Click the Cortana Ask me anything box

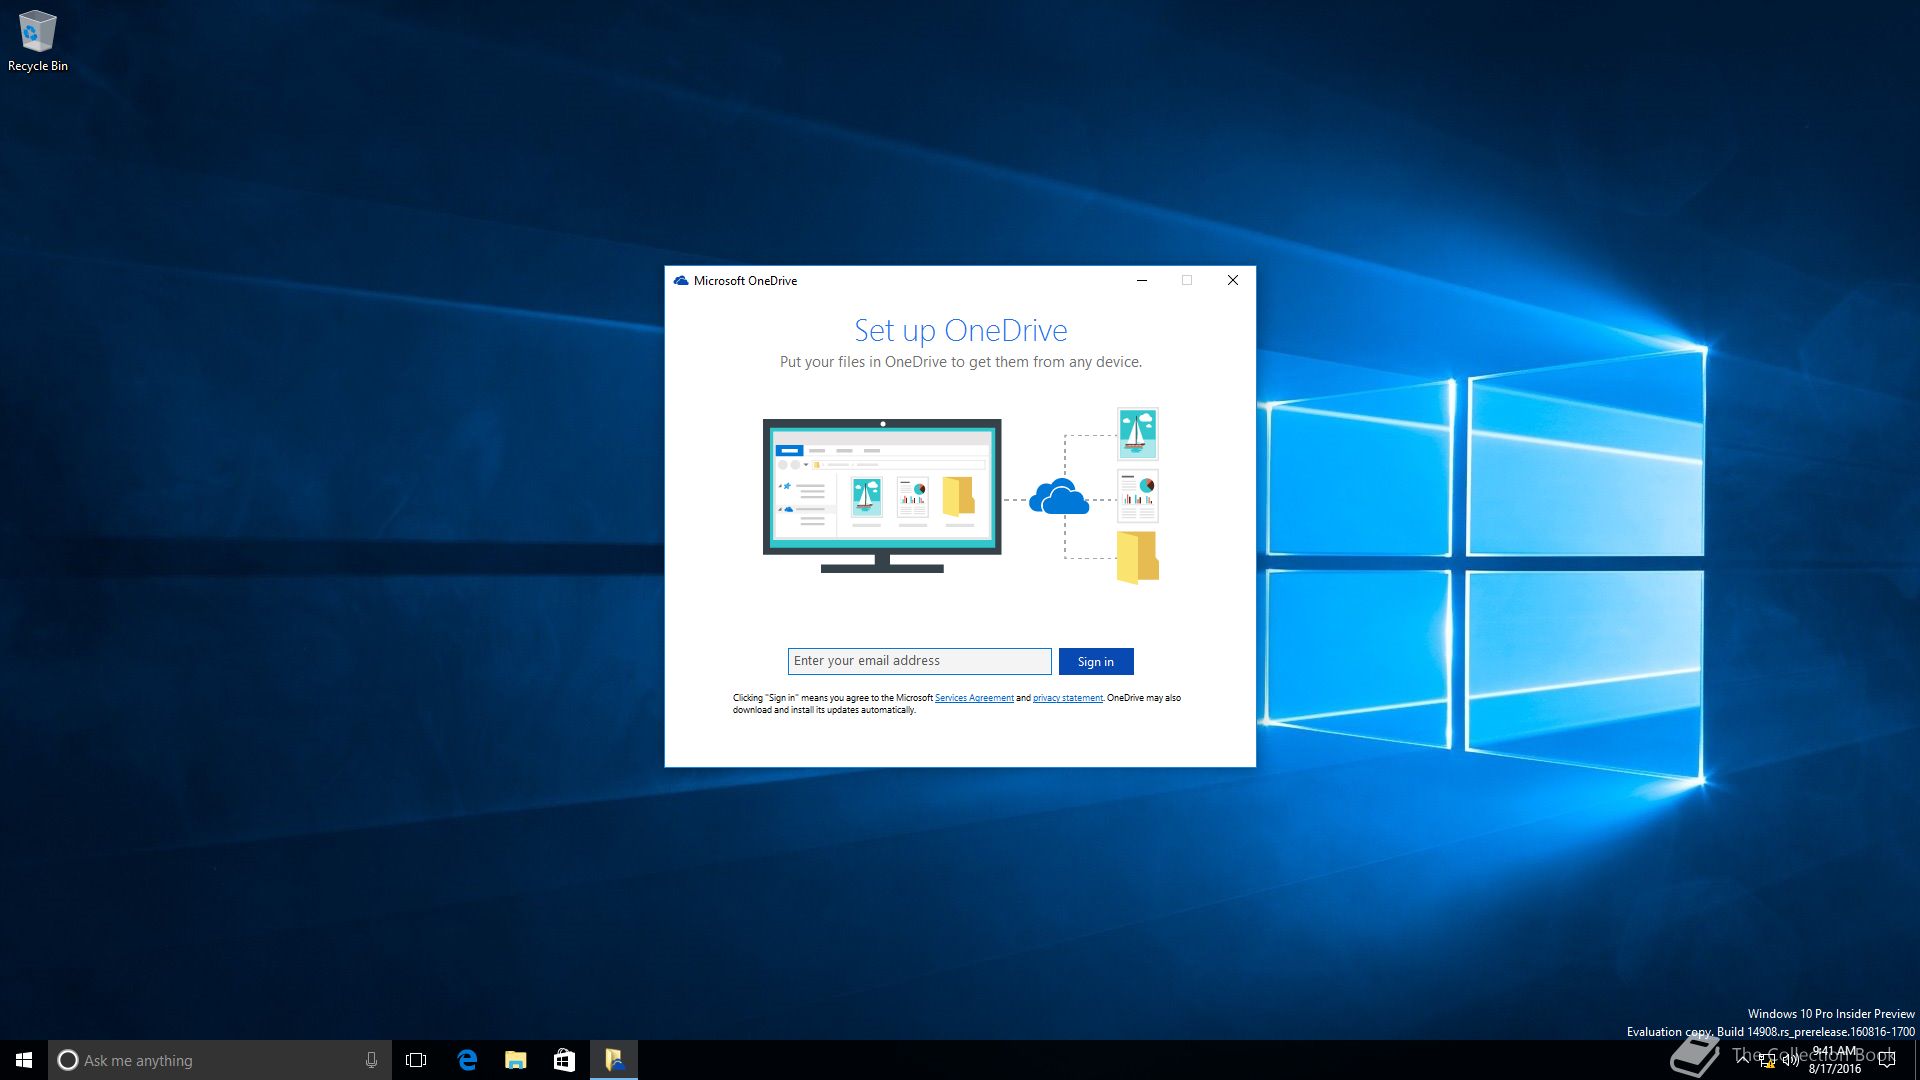(x=219, y=1060)
